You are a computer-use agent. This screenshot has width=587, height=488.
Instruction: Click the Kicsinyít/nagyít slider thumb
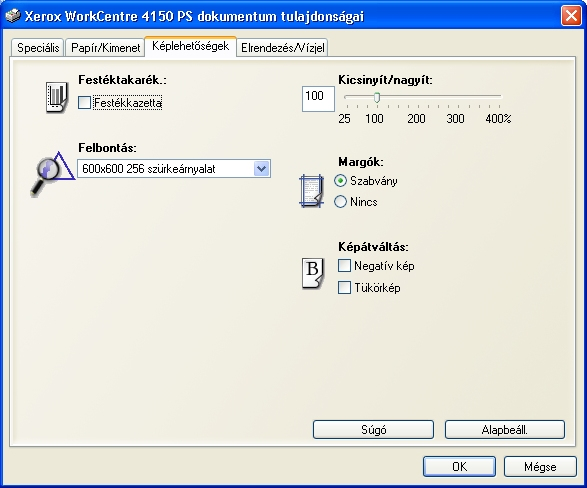tap(377, 97)
